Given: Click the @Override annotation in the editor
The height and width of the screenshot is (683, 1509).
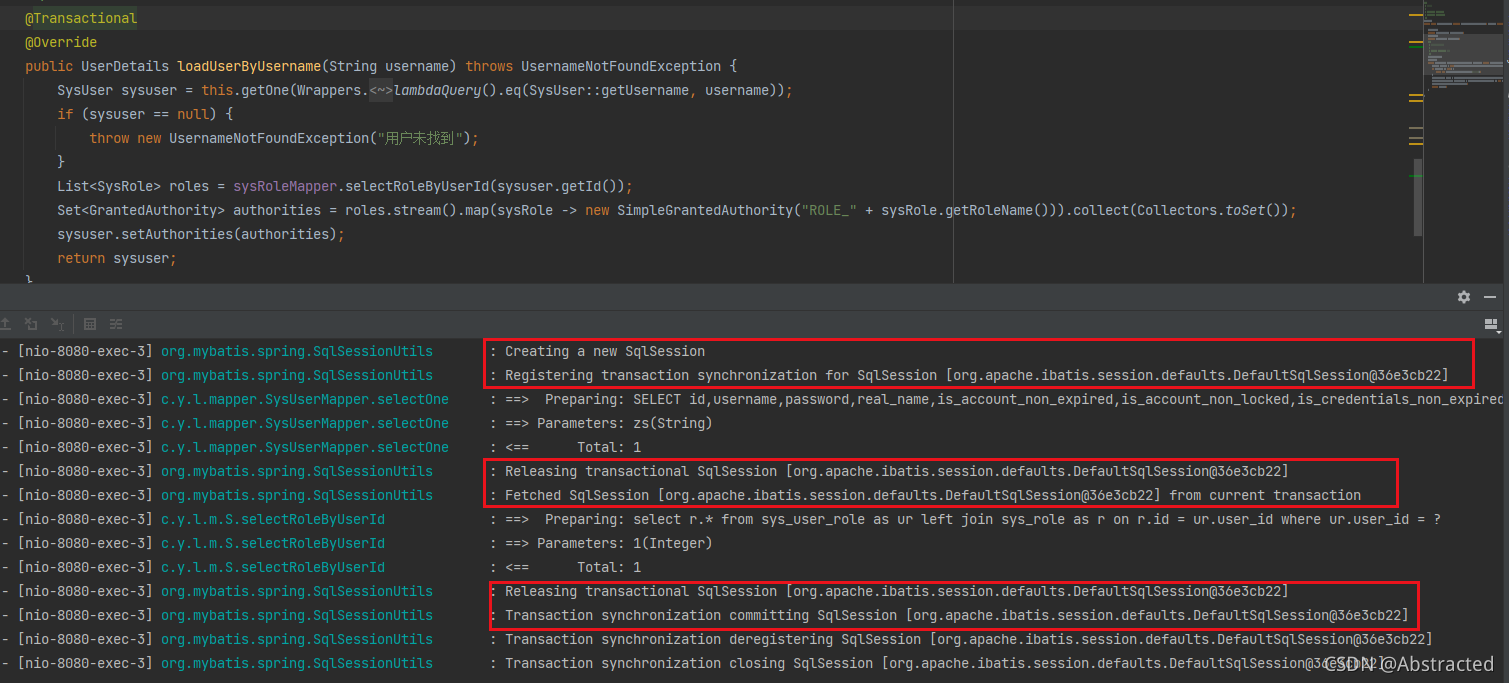Looking at the screenshot, I should pyautogui.click(x=60, y=42).
